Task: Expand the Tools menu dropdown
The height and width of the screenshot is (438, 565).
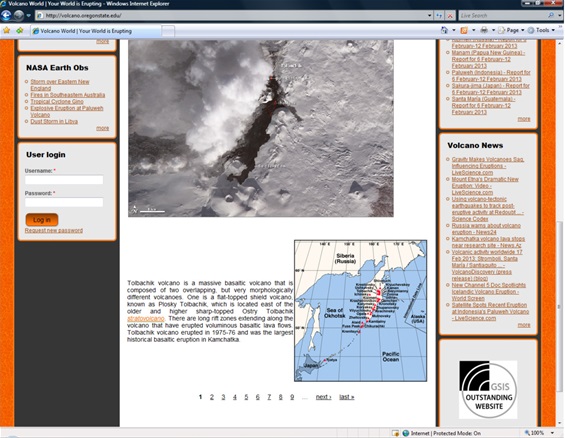Action: click(x=541, y=30)
